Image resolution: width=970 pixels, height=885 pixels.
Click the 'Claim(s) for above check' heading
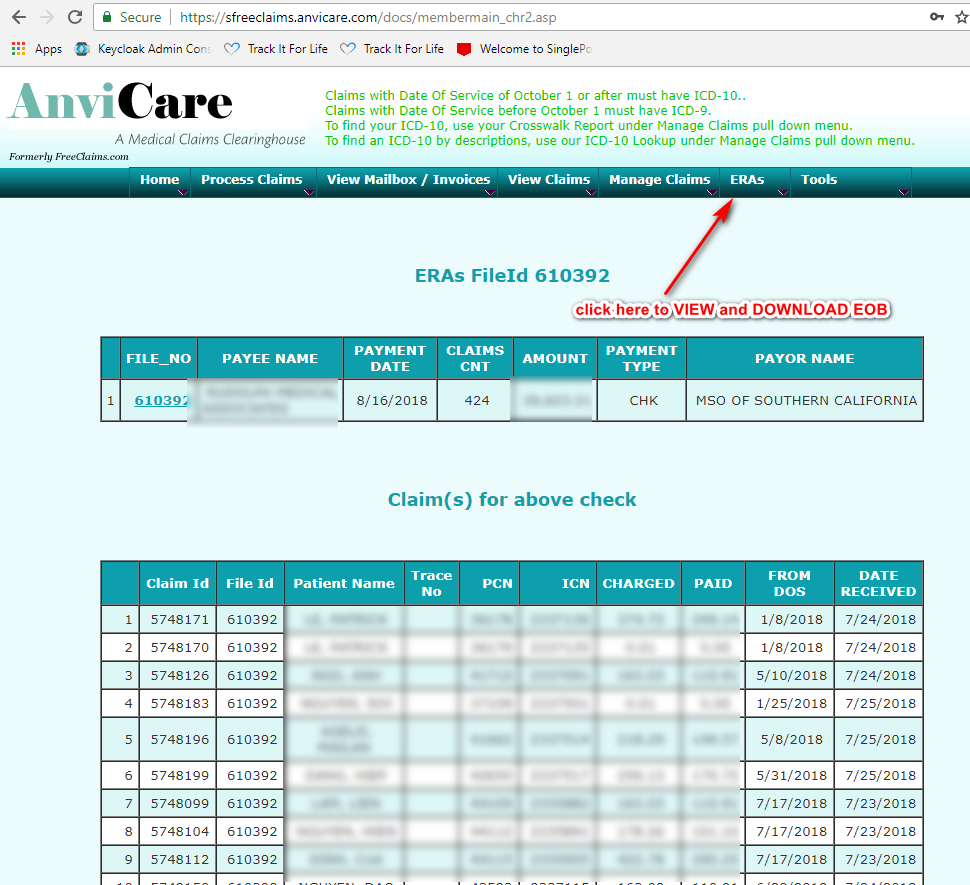(x=512, y=500)
